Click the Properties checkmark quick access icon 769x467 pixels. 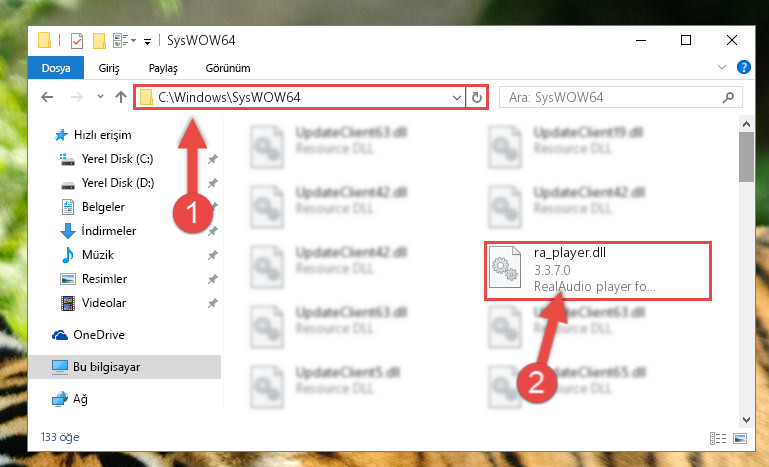[x=77, y=41]
